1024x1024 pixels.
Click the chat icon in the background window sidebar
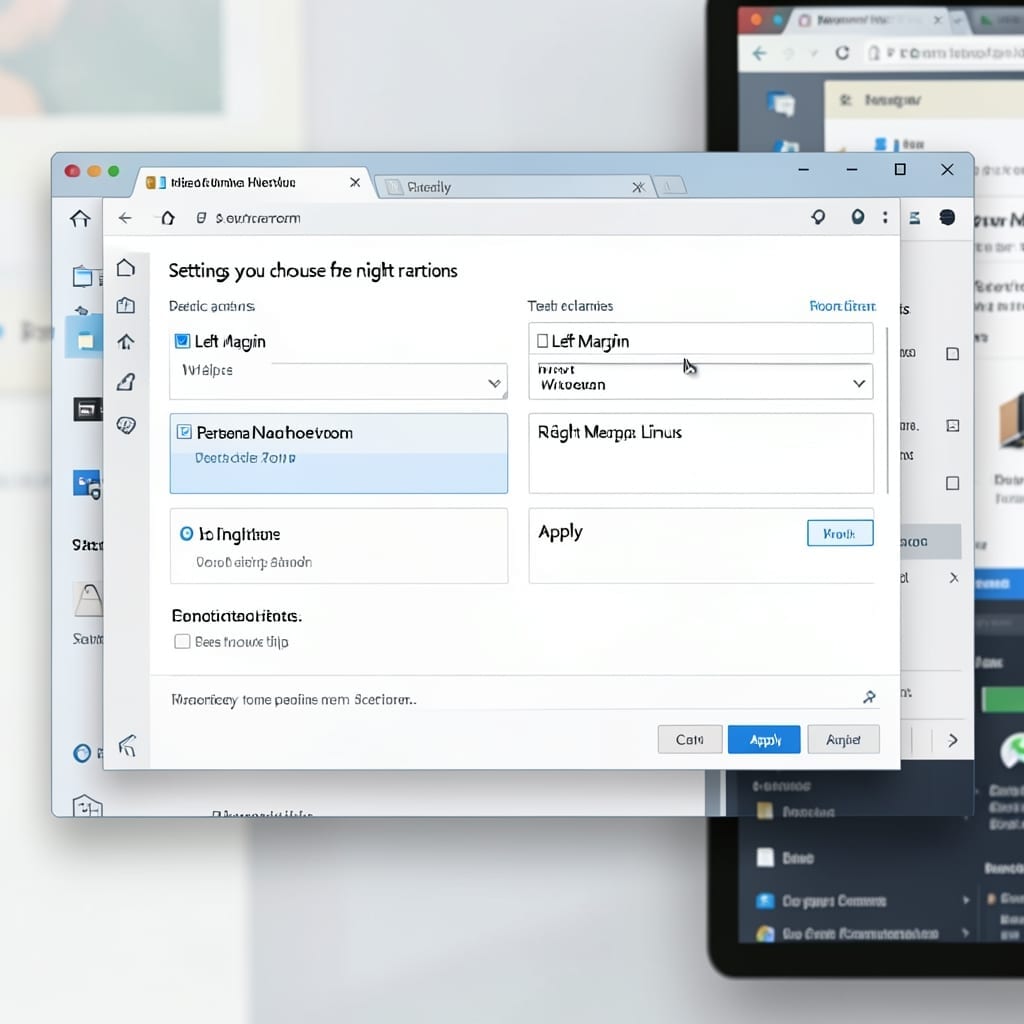781,104
